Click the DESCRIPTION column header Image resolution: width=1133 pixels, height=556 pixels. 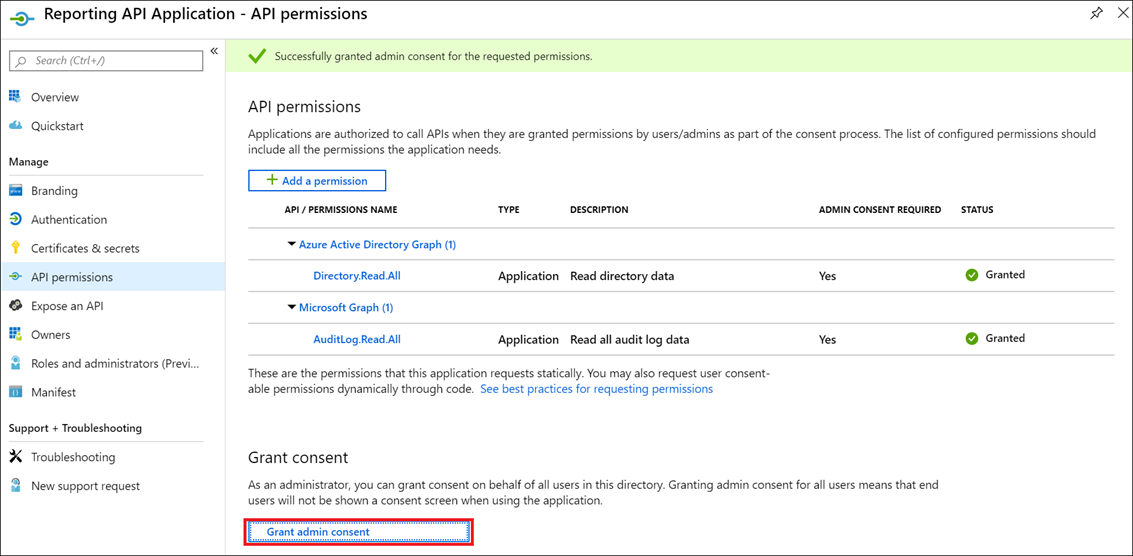599,210
